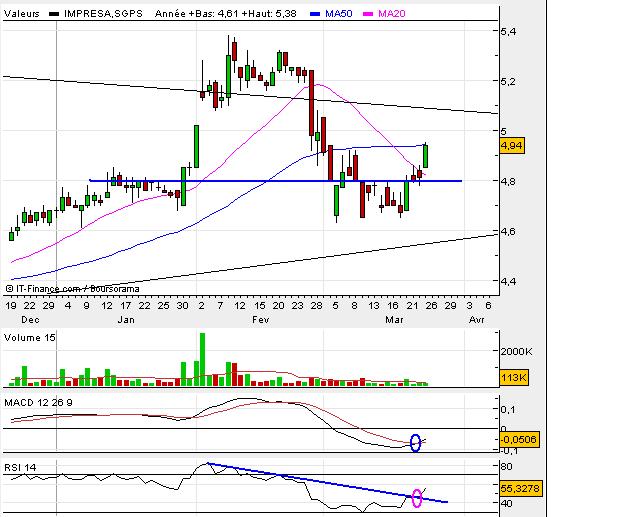The height and width of the screenshot is (517, 640).
Task: Click the 'Année +Bas: 4,61 +Haut: 5,38' text
Action: click(226, 14)
